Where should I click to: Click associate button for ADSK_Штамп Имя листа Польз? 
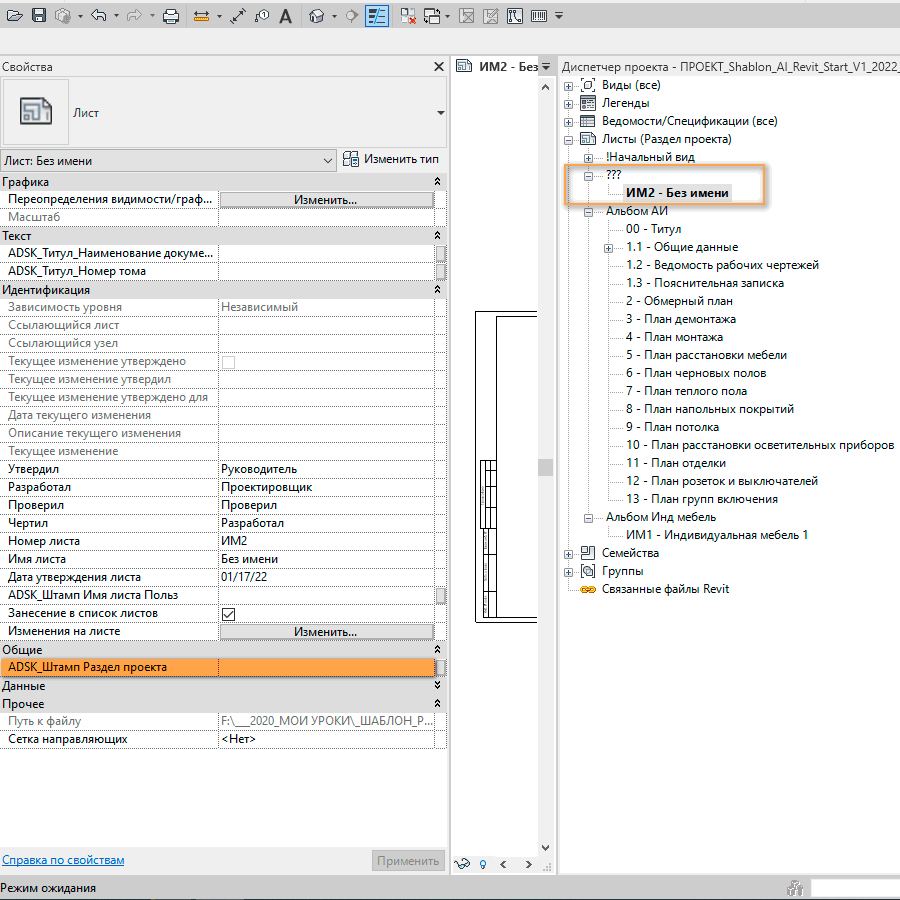tap(441, 596)
